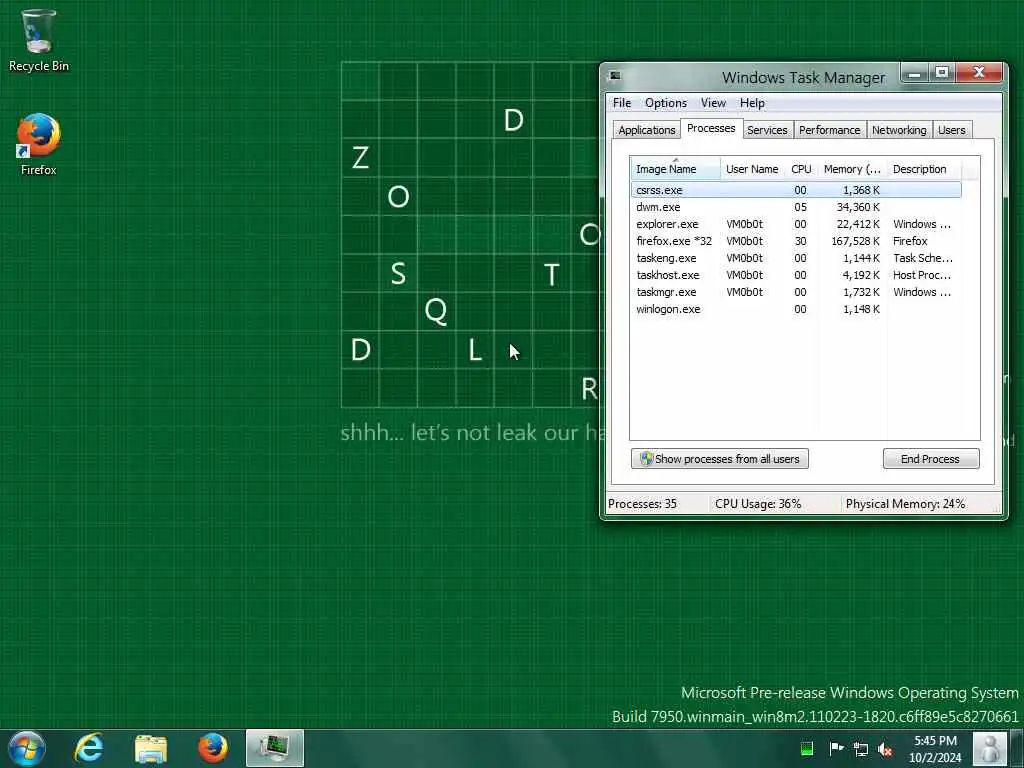Select the taskeng.exe process row
The width and height of the screenshot is (1024, 768).
tap(796, 258)
